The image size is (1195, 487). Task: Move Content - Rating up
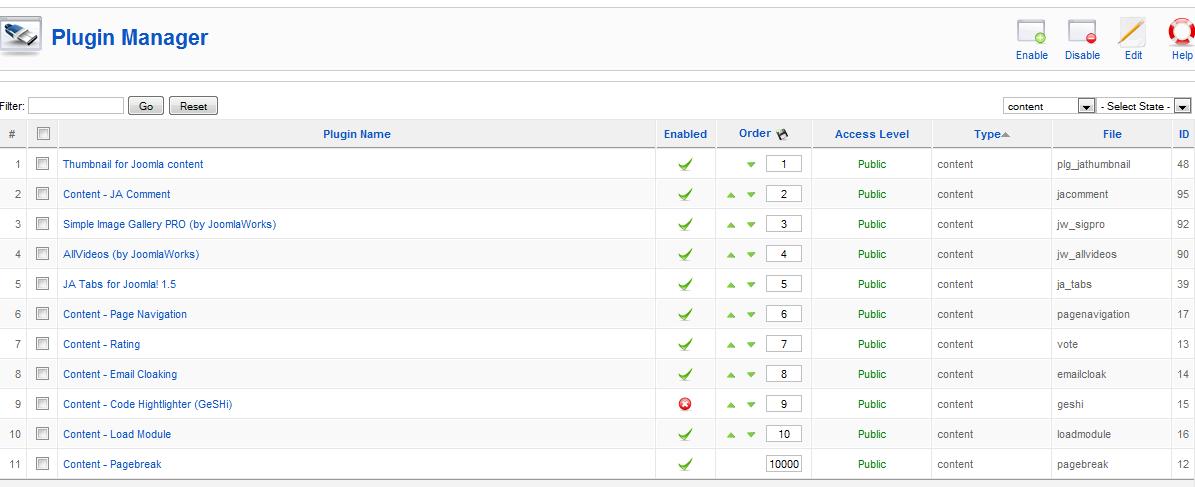[731, 344]
